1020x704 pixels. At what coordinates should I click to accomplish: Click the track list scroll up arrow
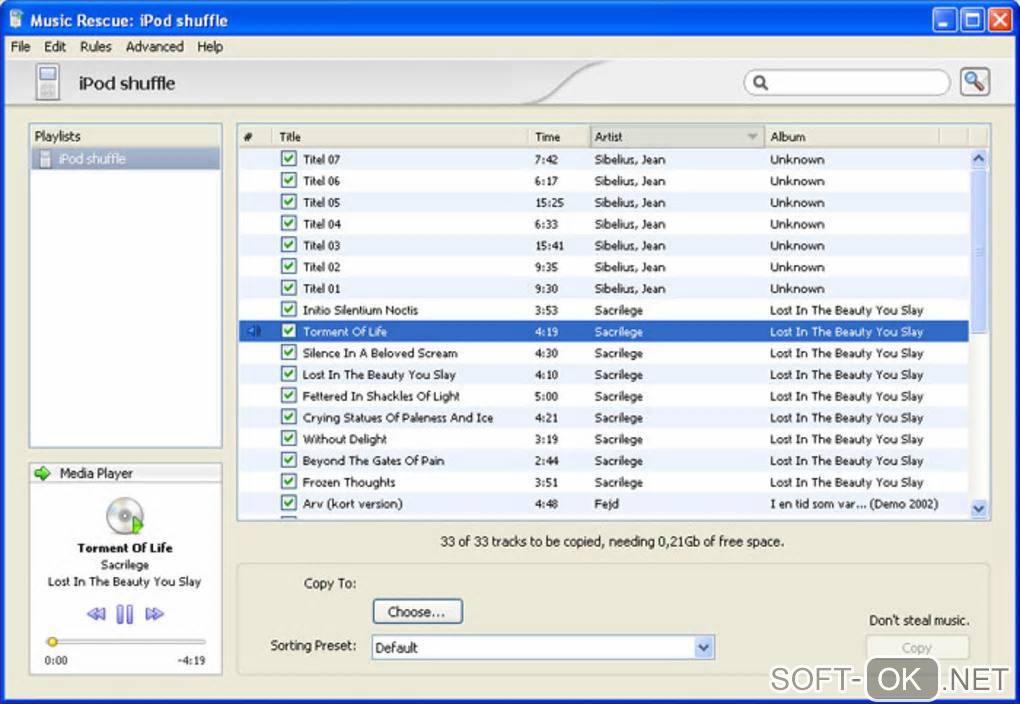click(978, 158)
